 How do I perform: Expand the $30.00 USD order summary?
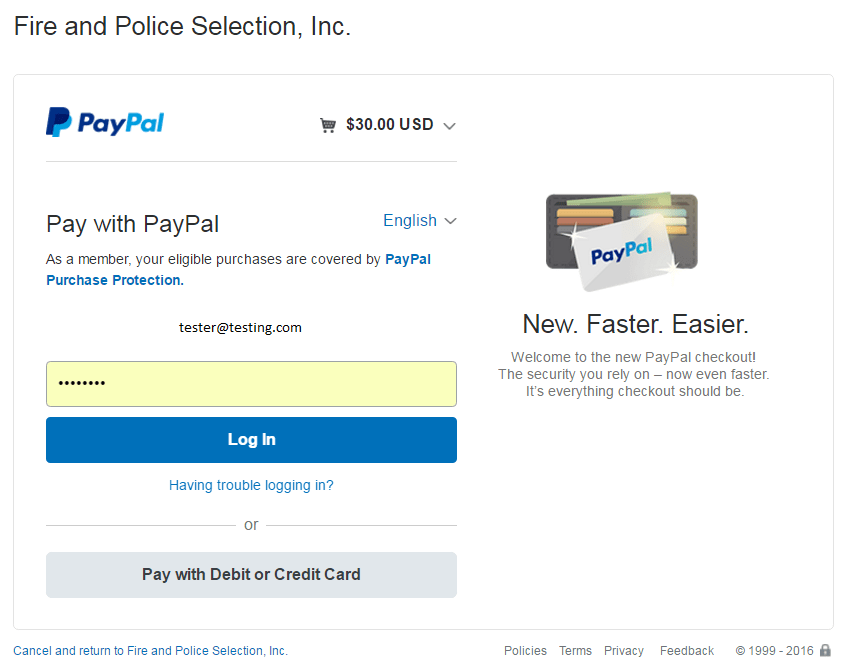click(x=389, y=125)
